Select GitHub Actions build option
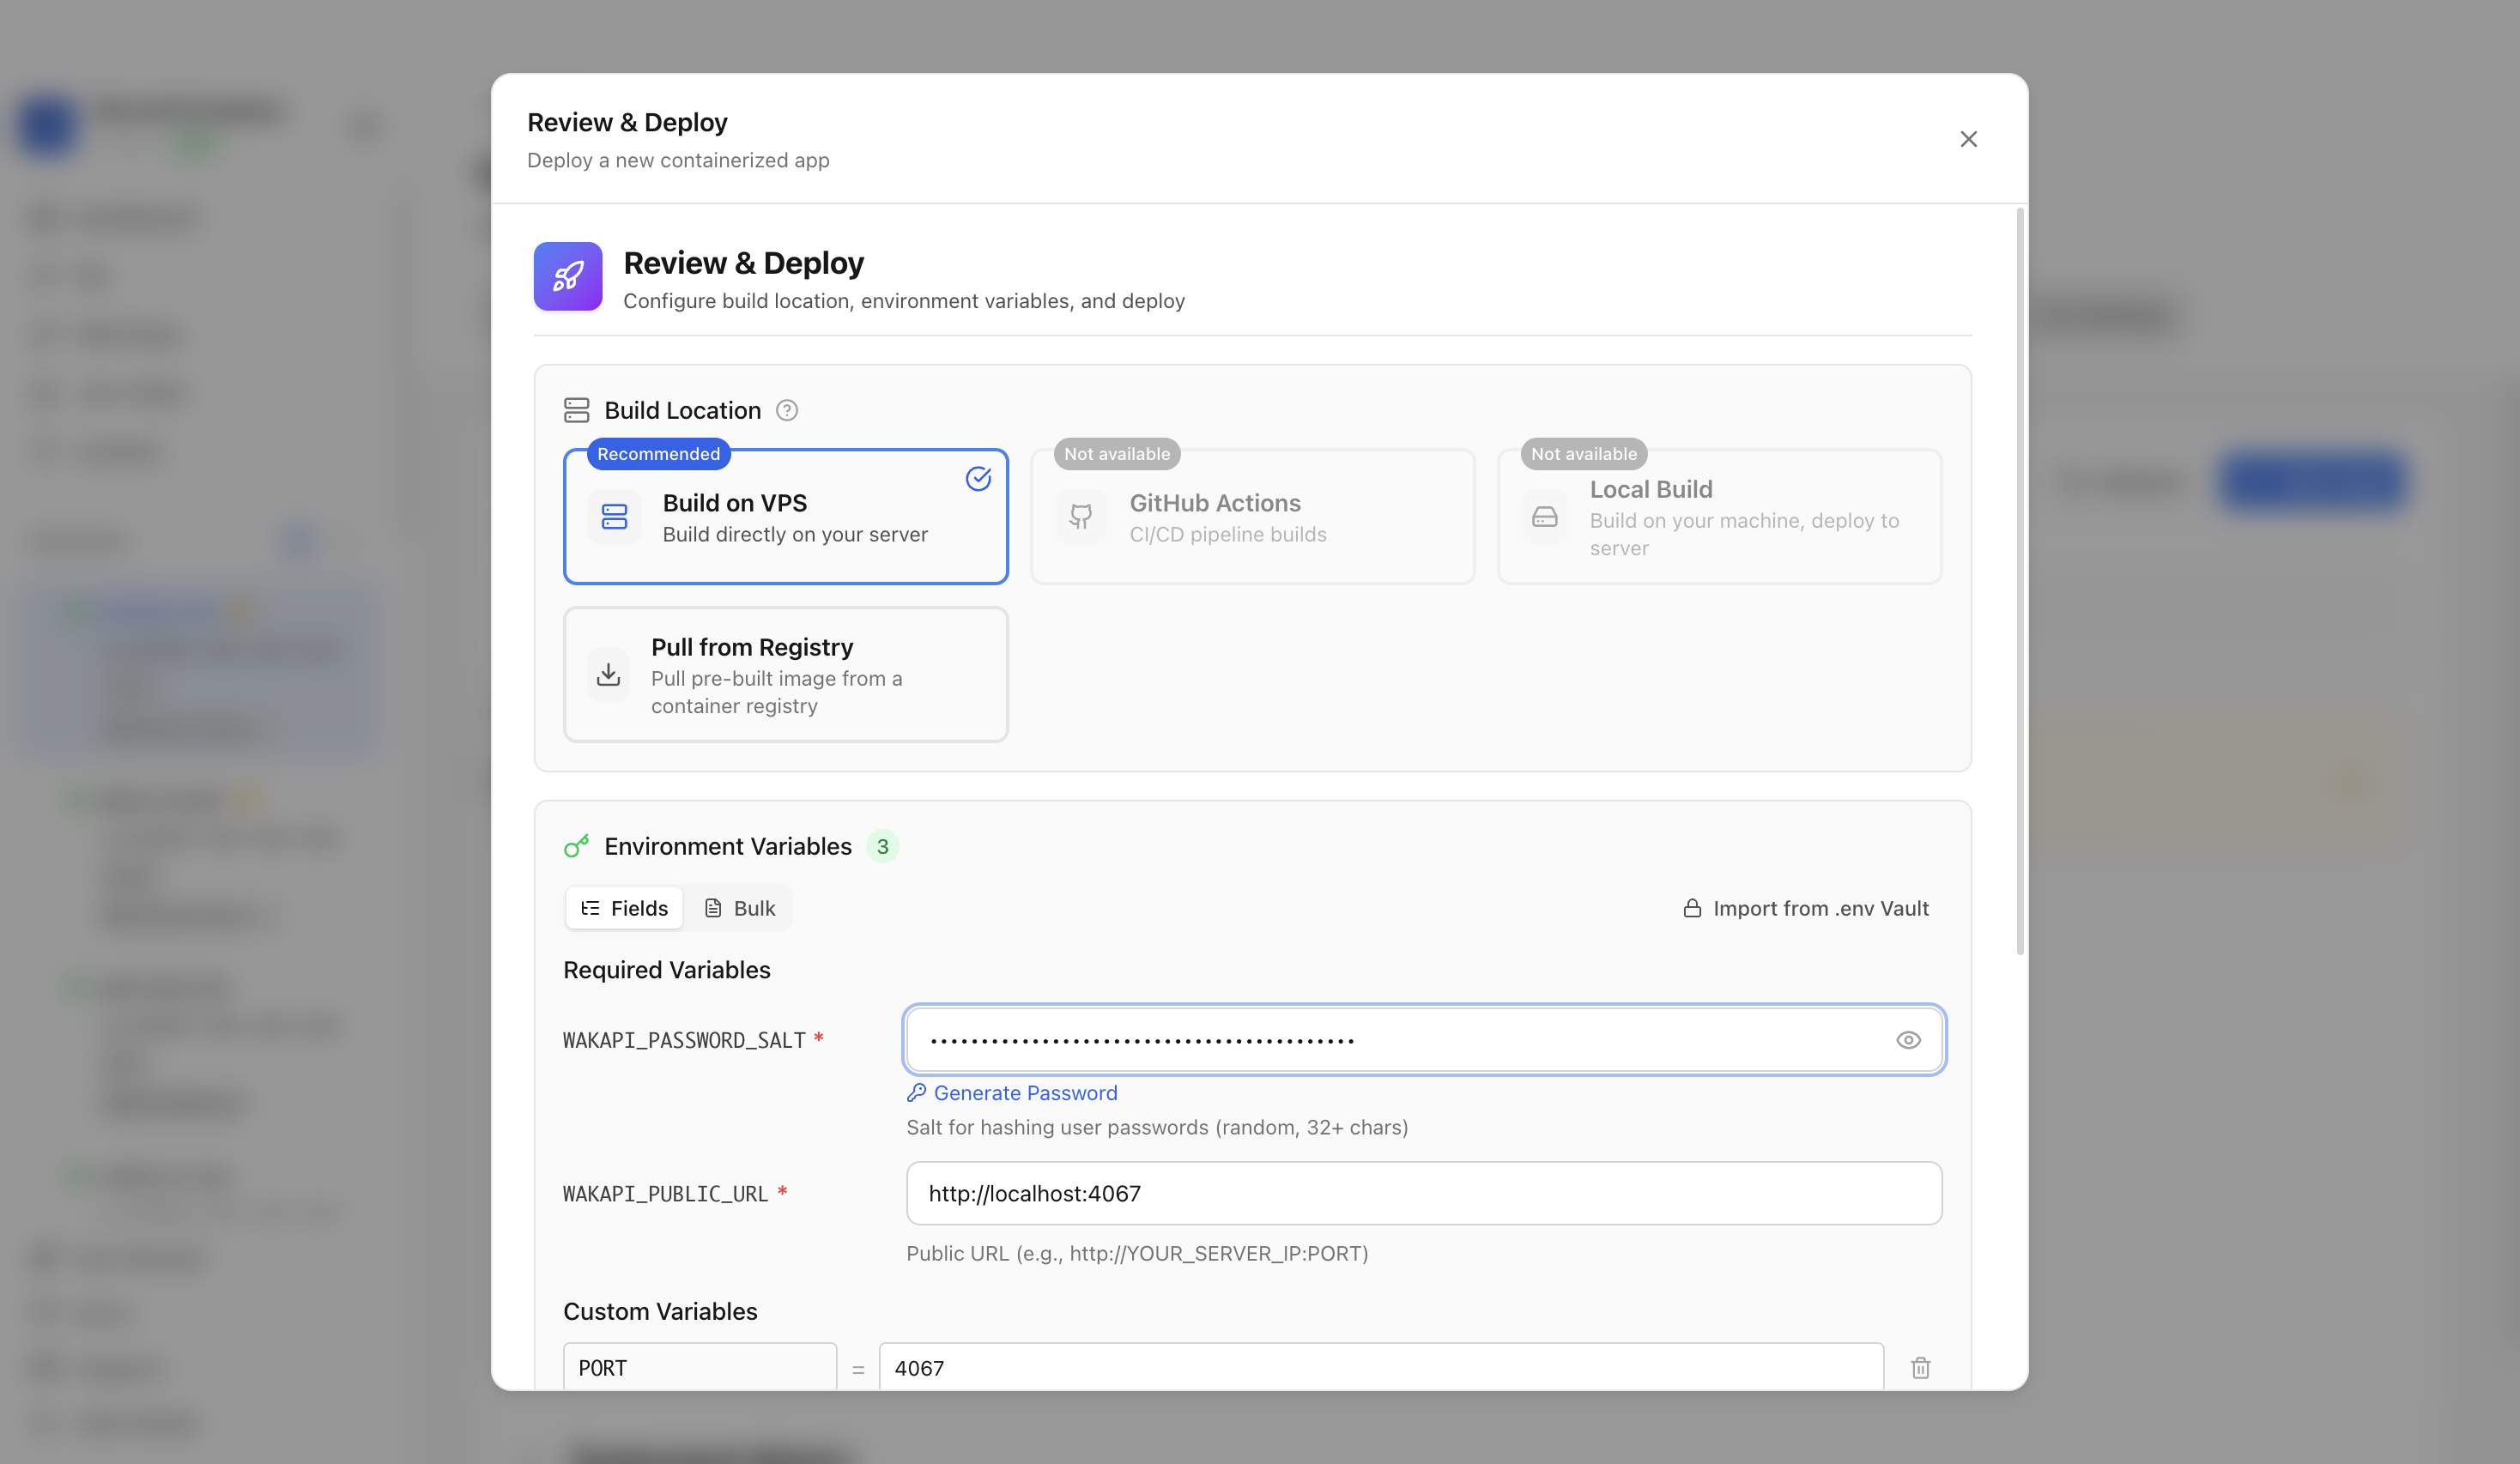2520x1464 pixels. click(1252, 517)
